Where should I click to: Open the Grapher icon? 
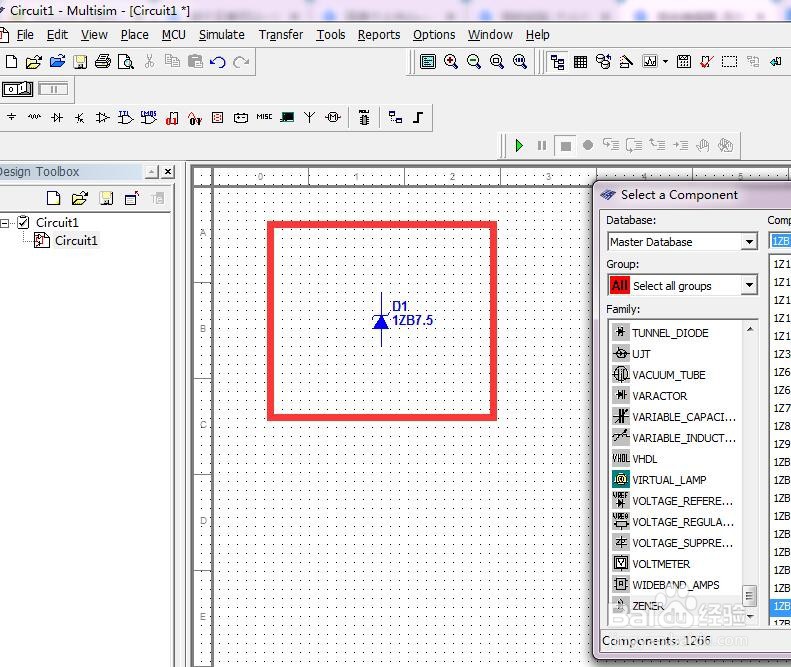(650, 62)
